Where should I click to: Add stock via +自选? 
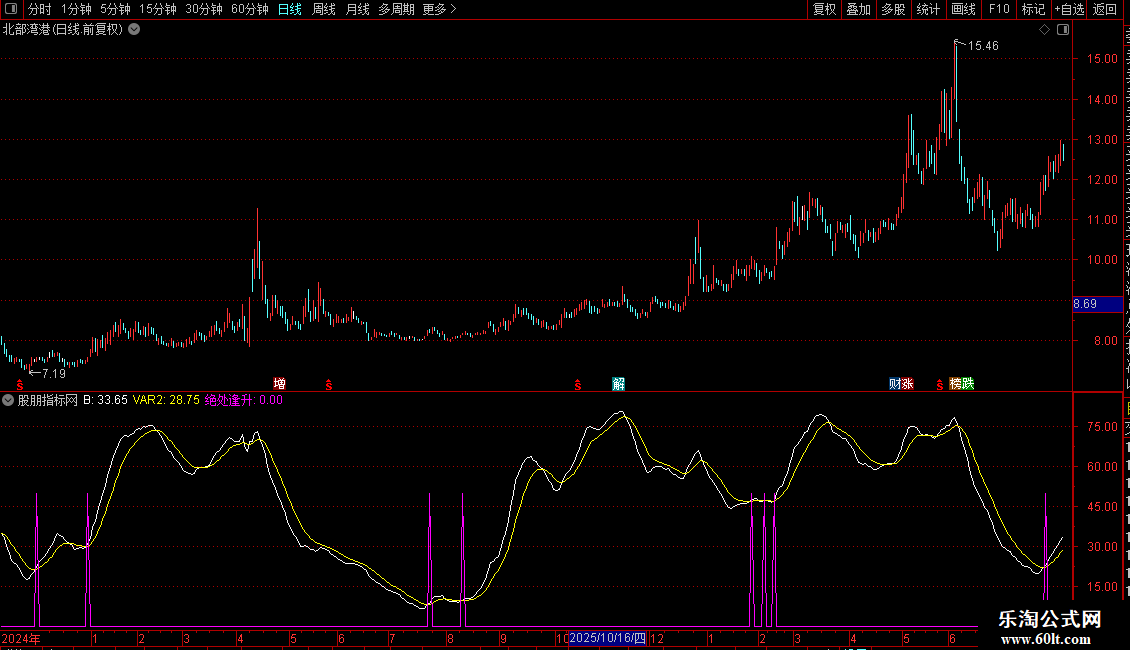[x=1069, y=9]
